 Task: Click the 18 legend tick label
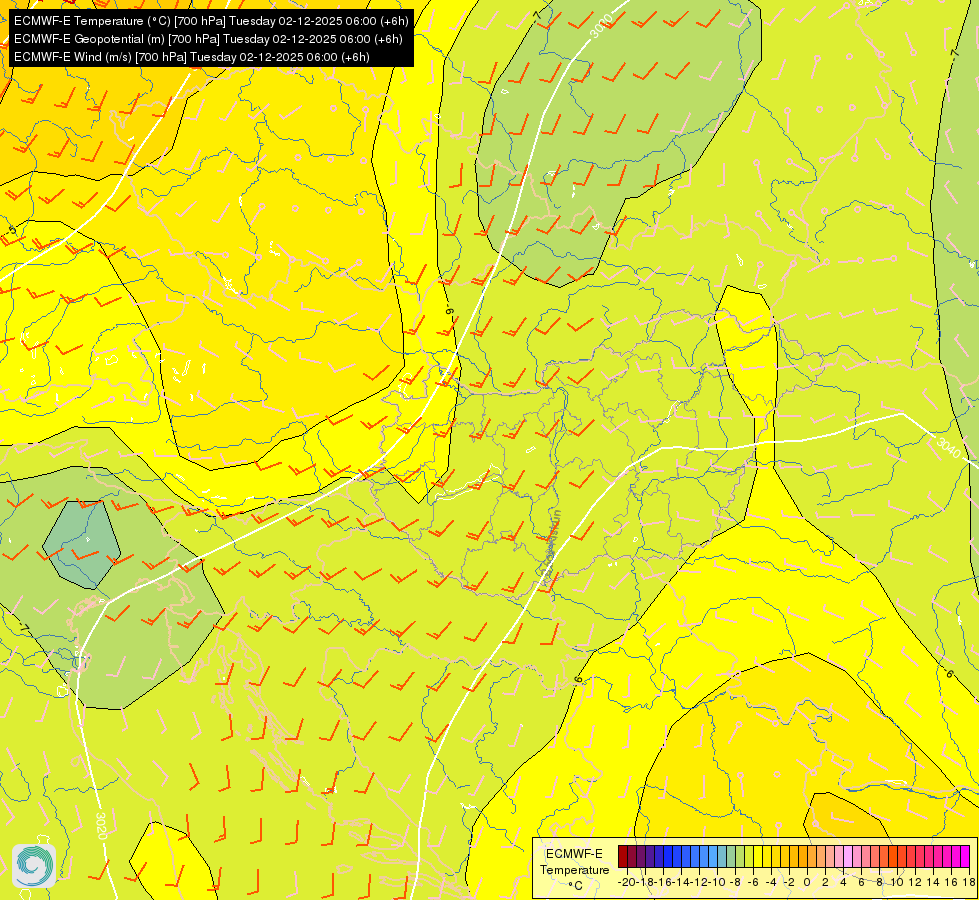point(968,882)
